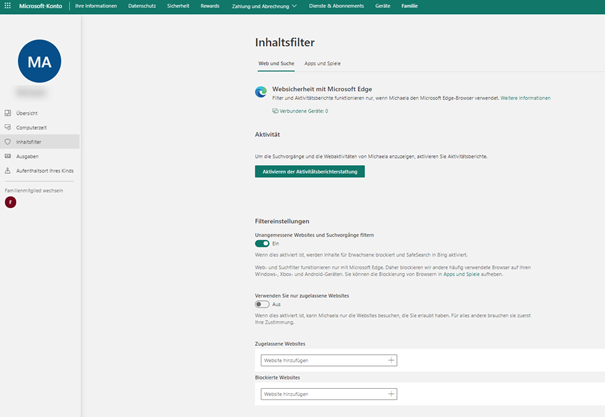Click Microsoft-Konto header link
The width and height of the screenshot is (605, 417).
(x=41, y=6)
